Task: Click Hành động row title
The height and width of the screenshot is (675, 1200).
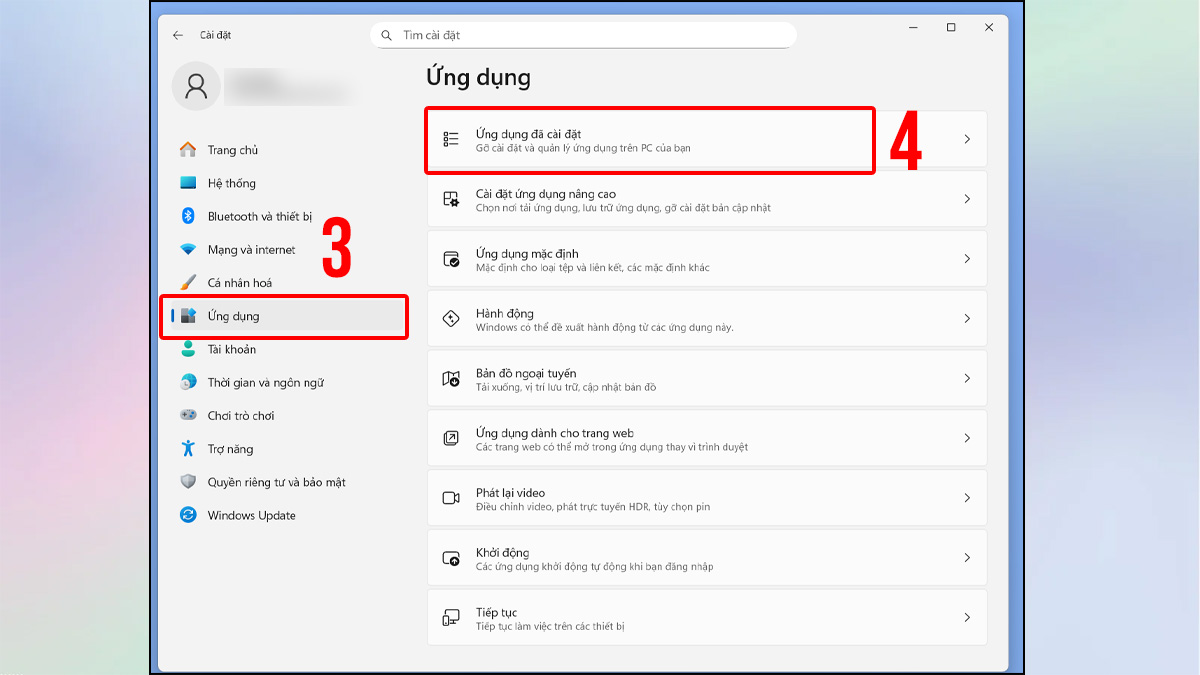Action: pos(505,313)
